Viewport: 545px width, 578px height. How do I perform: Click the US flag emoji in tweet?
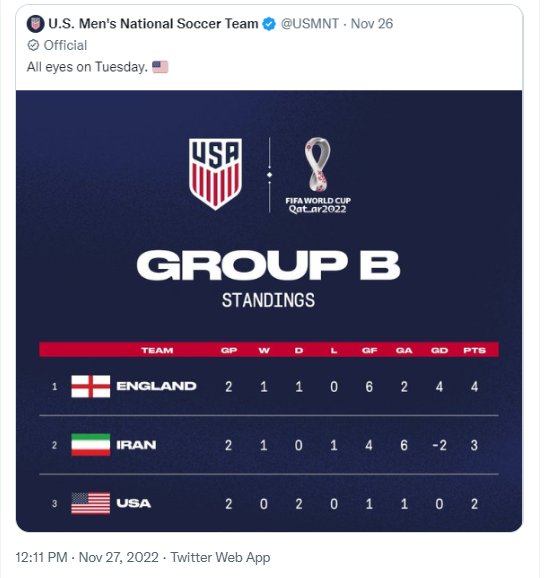[x=160, y=67]
